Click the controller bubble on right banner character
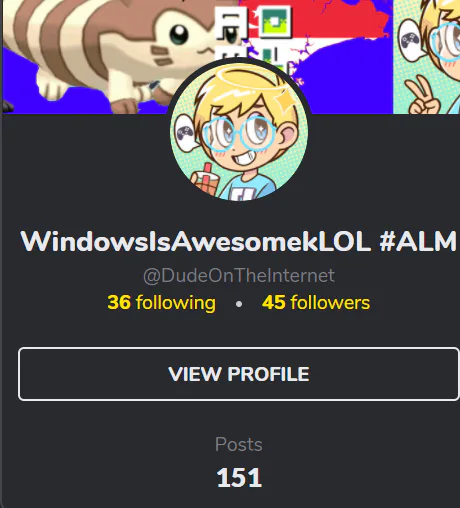Viewport: 460px width, 508px height. (x=411, y=38)
